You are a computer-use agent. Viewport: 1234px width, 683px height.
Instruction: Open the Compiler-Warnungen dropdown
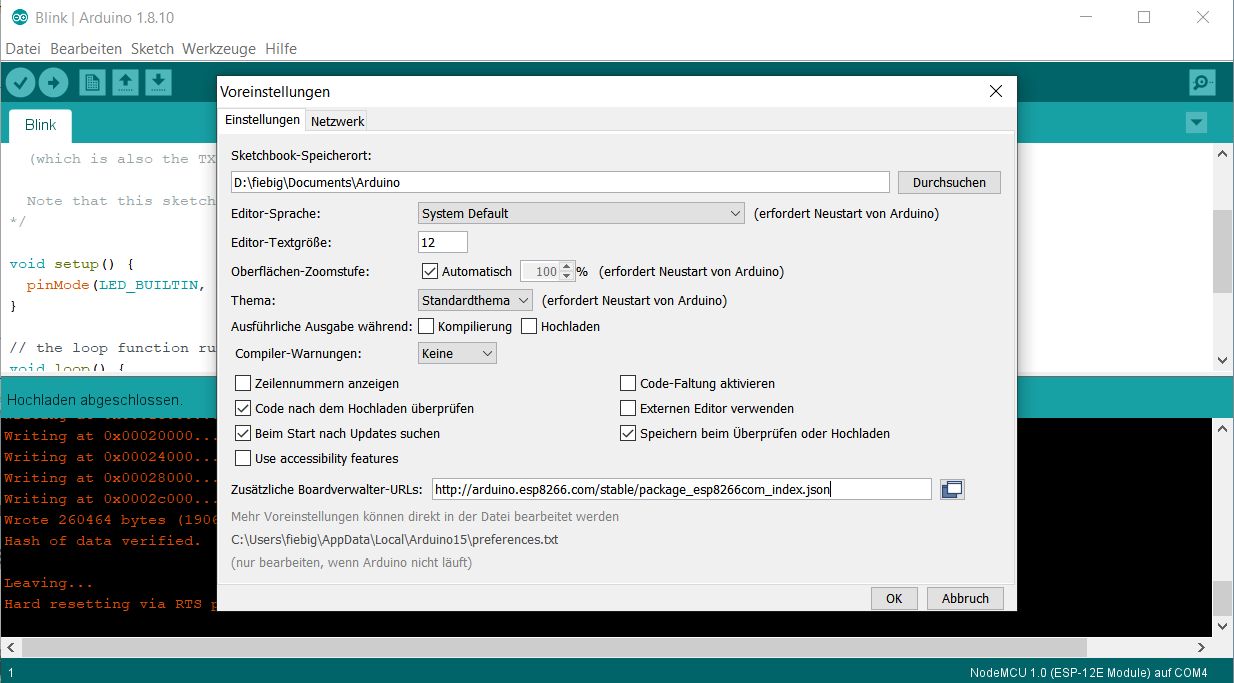[457, 353]
